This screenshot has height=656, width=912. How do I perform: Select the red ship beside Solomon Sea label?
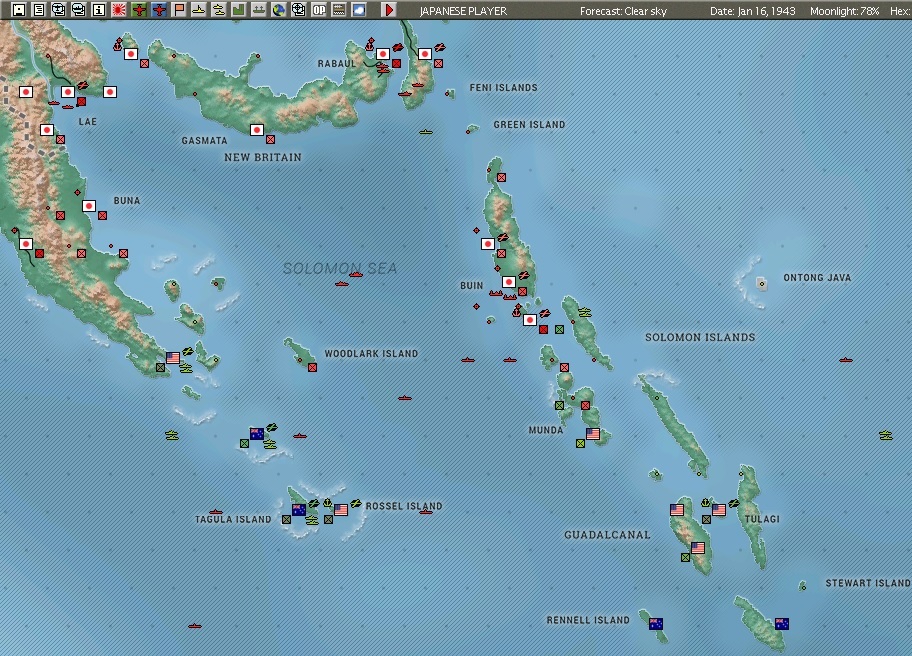[x=355, y=274]
